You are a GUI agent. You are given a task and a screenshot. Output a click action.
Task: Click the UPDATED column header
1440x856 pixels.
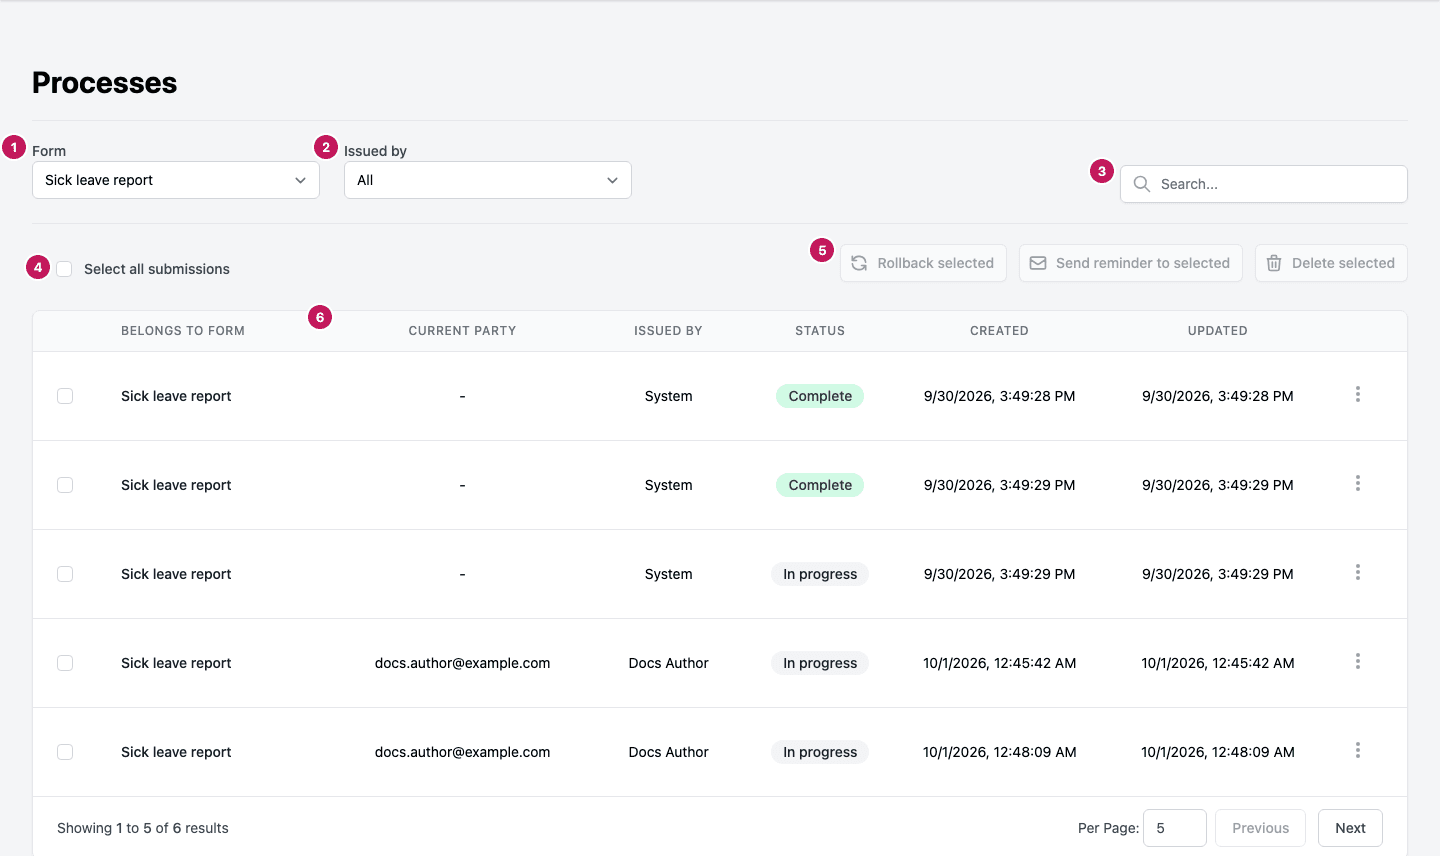(x=1218, y=331)
